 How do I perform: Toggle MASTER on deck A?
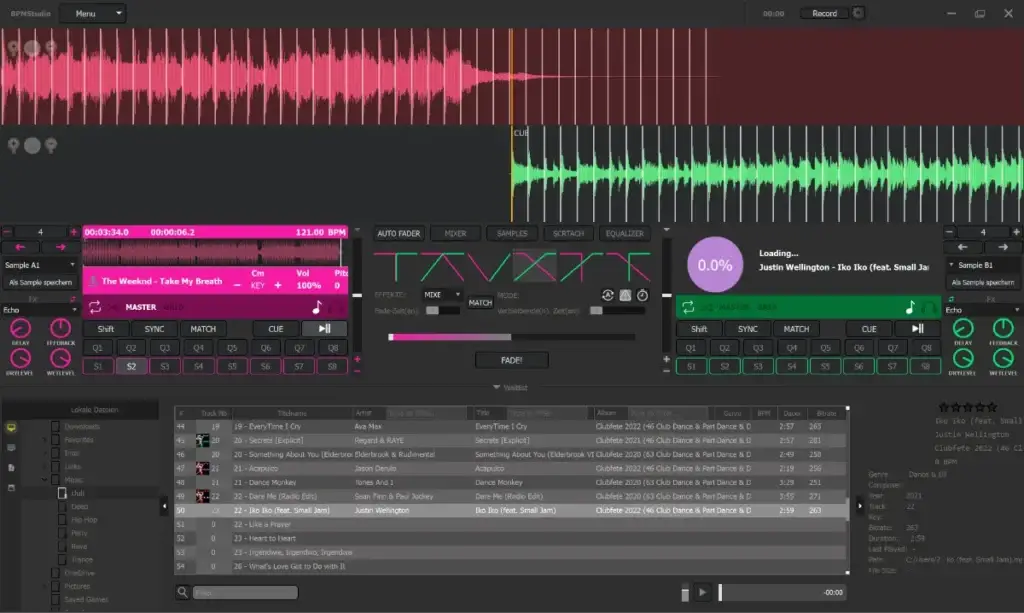coord(141,307)
